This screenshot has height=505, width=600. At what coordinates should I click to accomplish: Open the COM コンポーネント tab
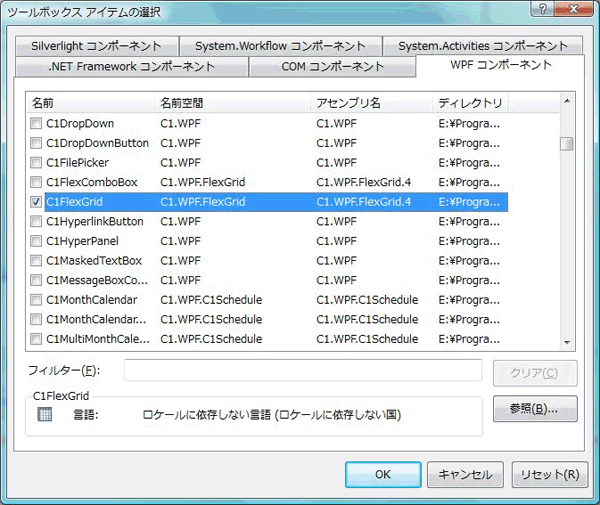point(332,67)
